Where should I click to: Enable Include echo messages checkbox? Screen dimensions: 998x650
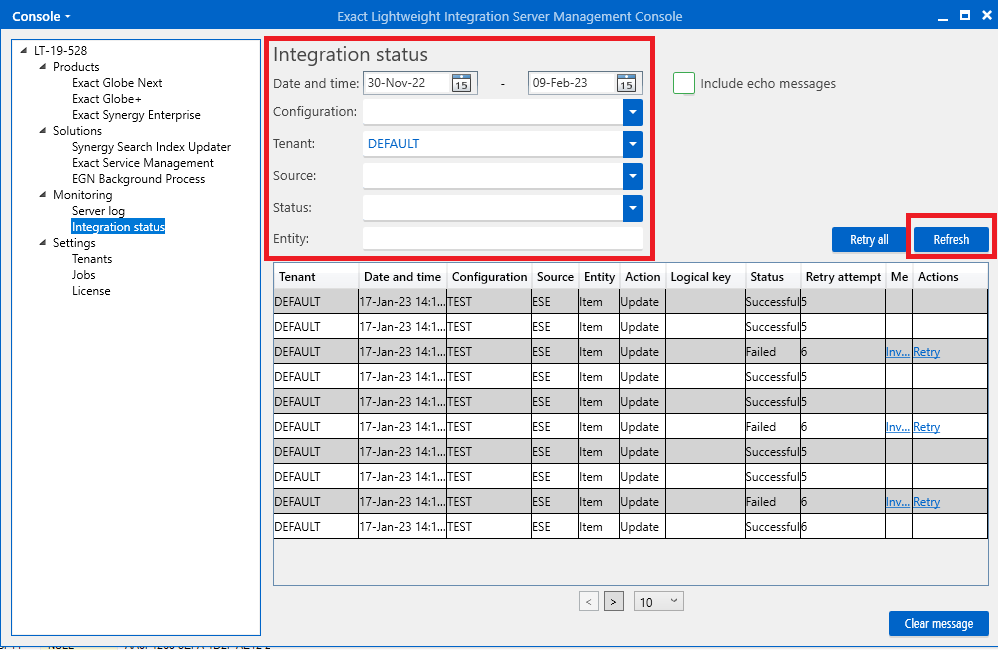[x=684, y=83]
